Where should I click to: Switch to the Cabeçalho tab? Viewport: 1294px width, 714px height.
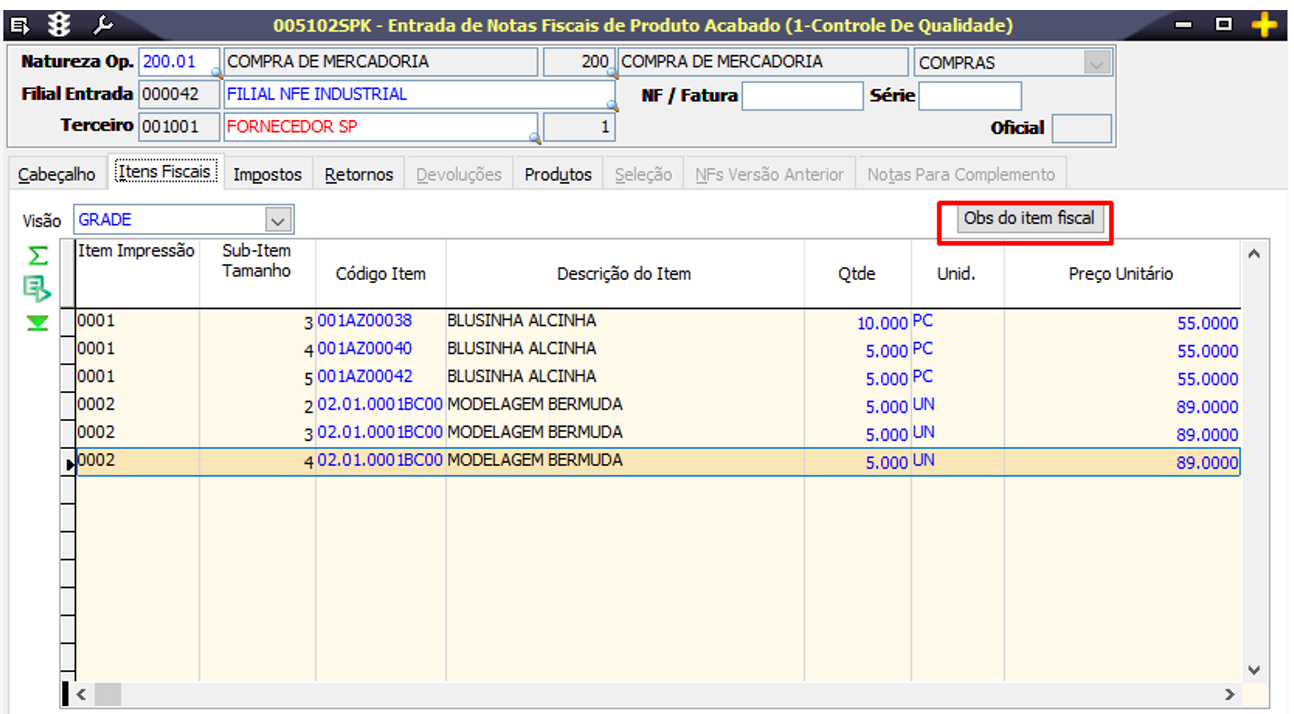57,175
